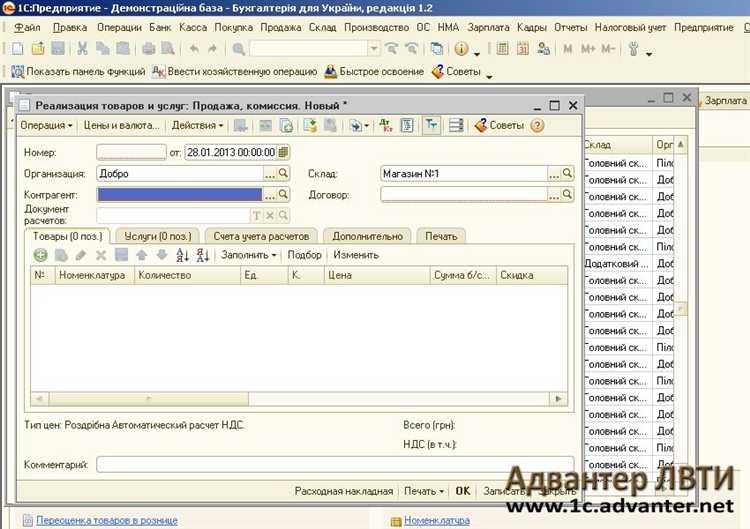
Task: Click magnifier icon next to Договор field
Action: click(x=567, y=194)
